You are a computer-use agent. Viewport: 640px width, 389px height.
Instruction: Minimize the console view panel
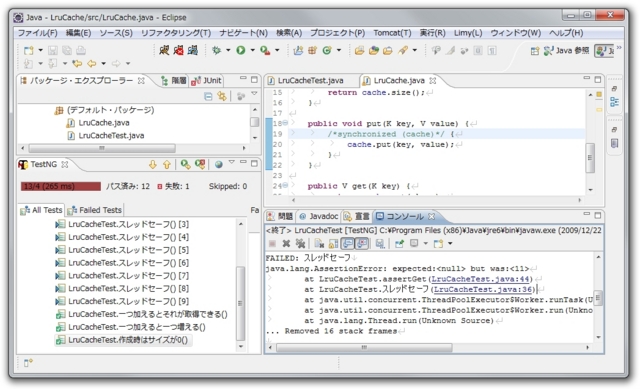tap(587, 214)
